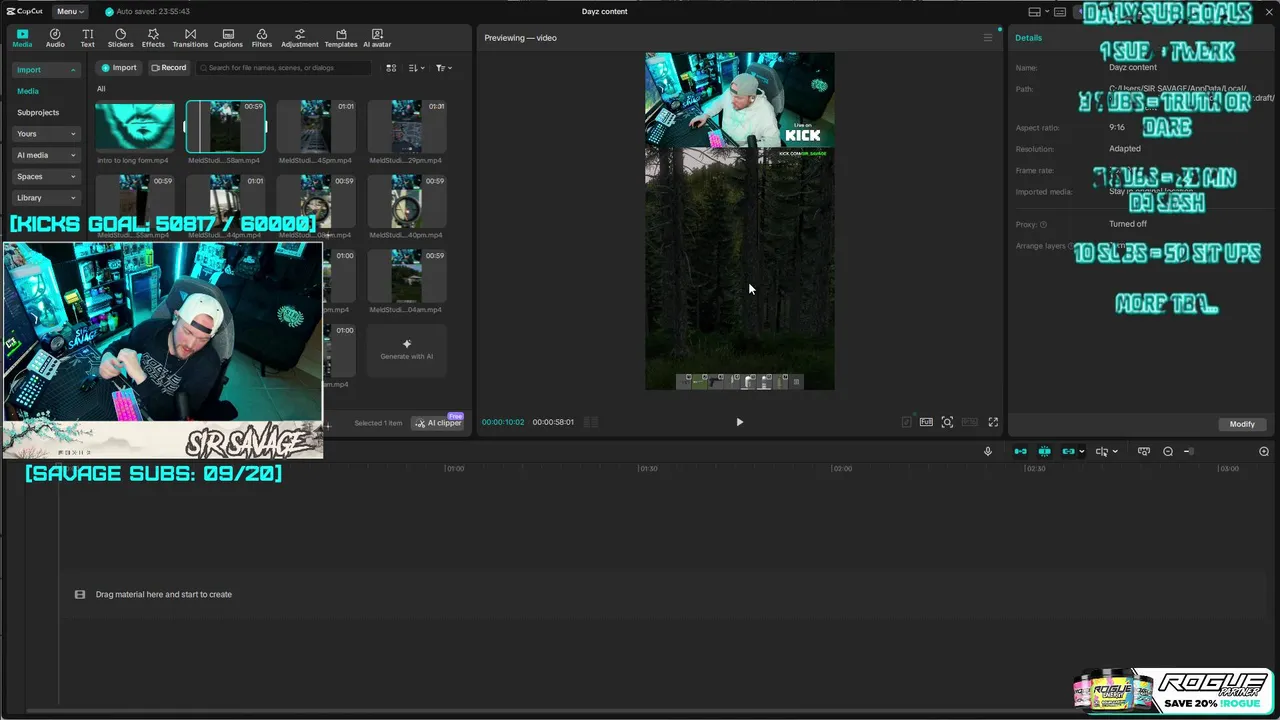The height and width of the screenshot is (720, 1280).
Task: Expand the Library section
Action: pos(46,198)
